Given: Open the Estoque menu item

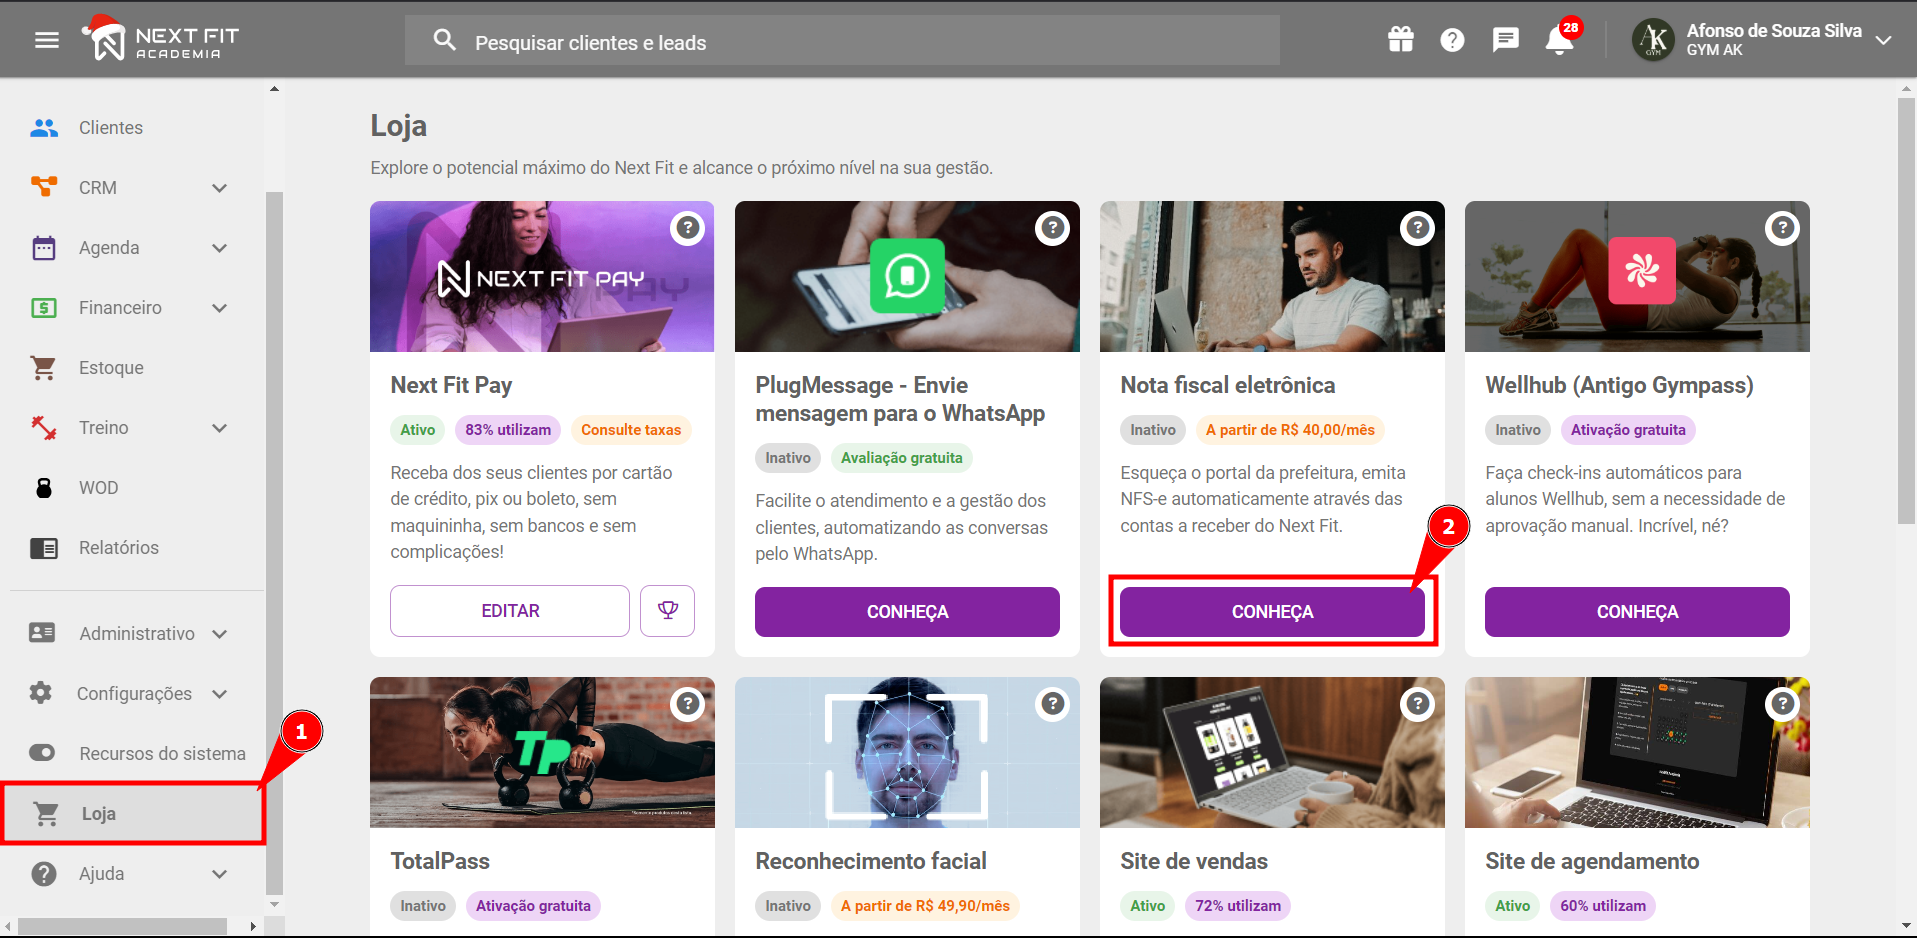Looking at the screenshot, I should pyautogui.click(x=133, y=368).
